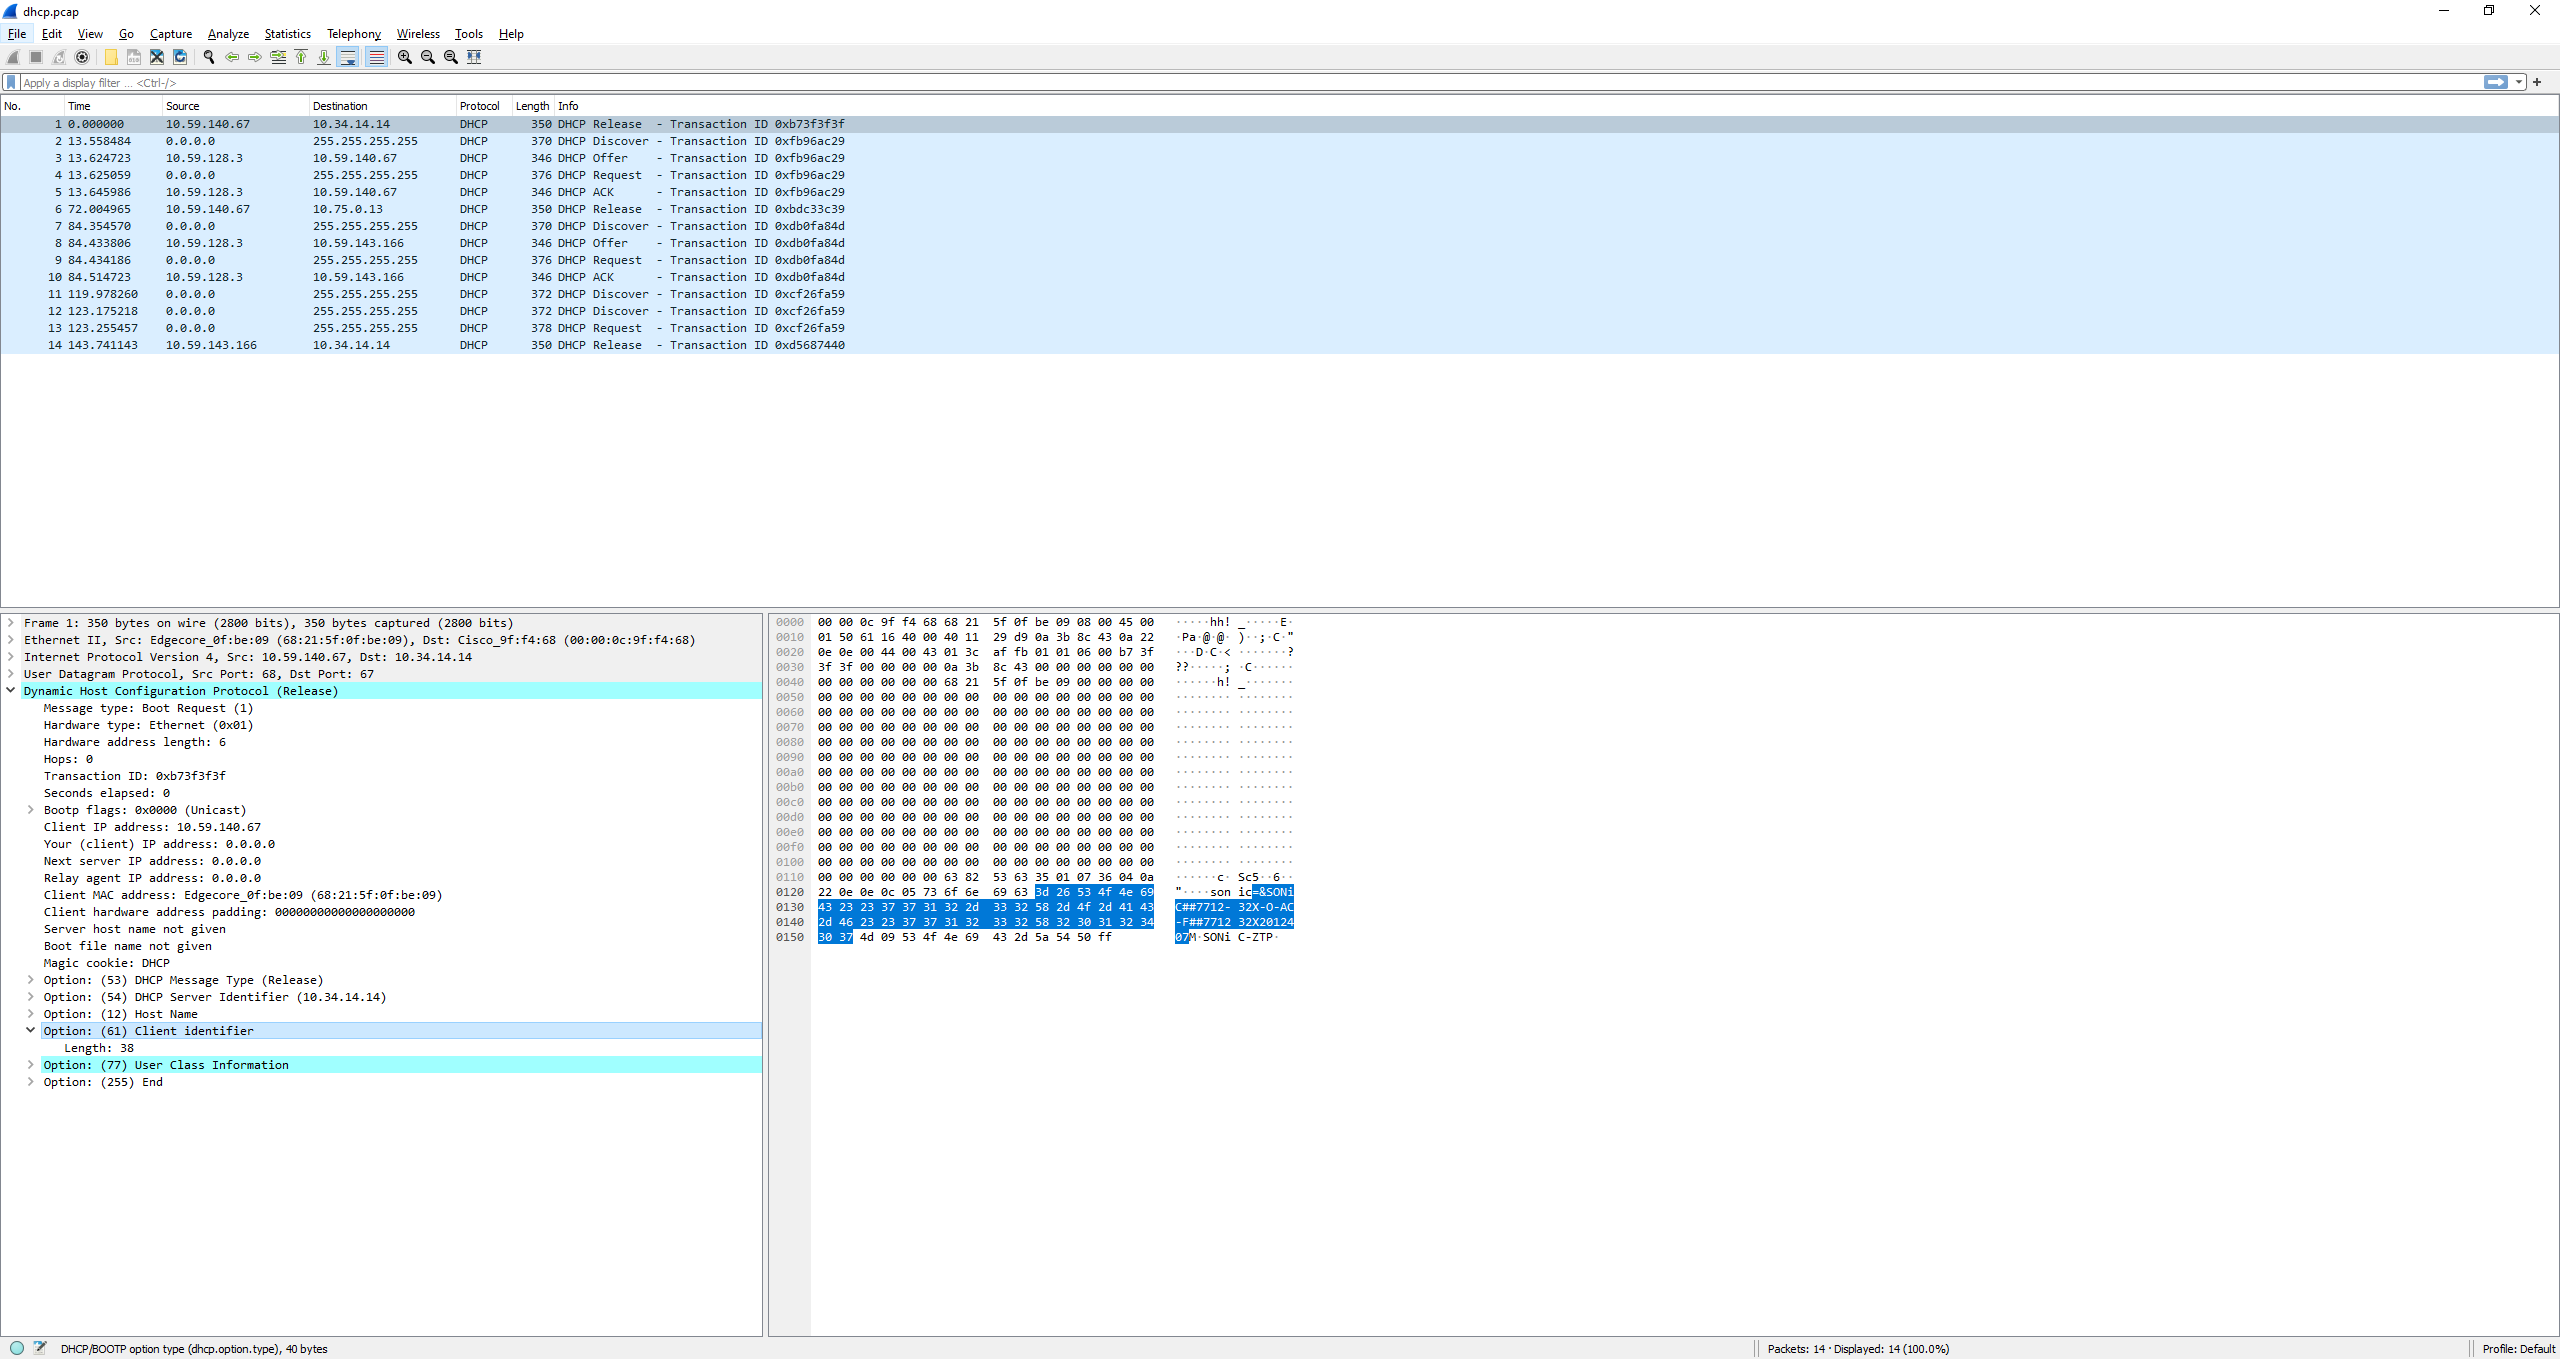Expand the Ethernet II protocol entry
The height and width of the screenshot is (1359, 2560).
click(x=10, y=640)
